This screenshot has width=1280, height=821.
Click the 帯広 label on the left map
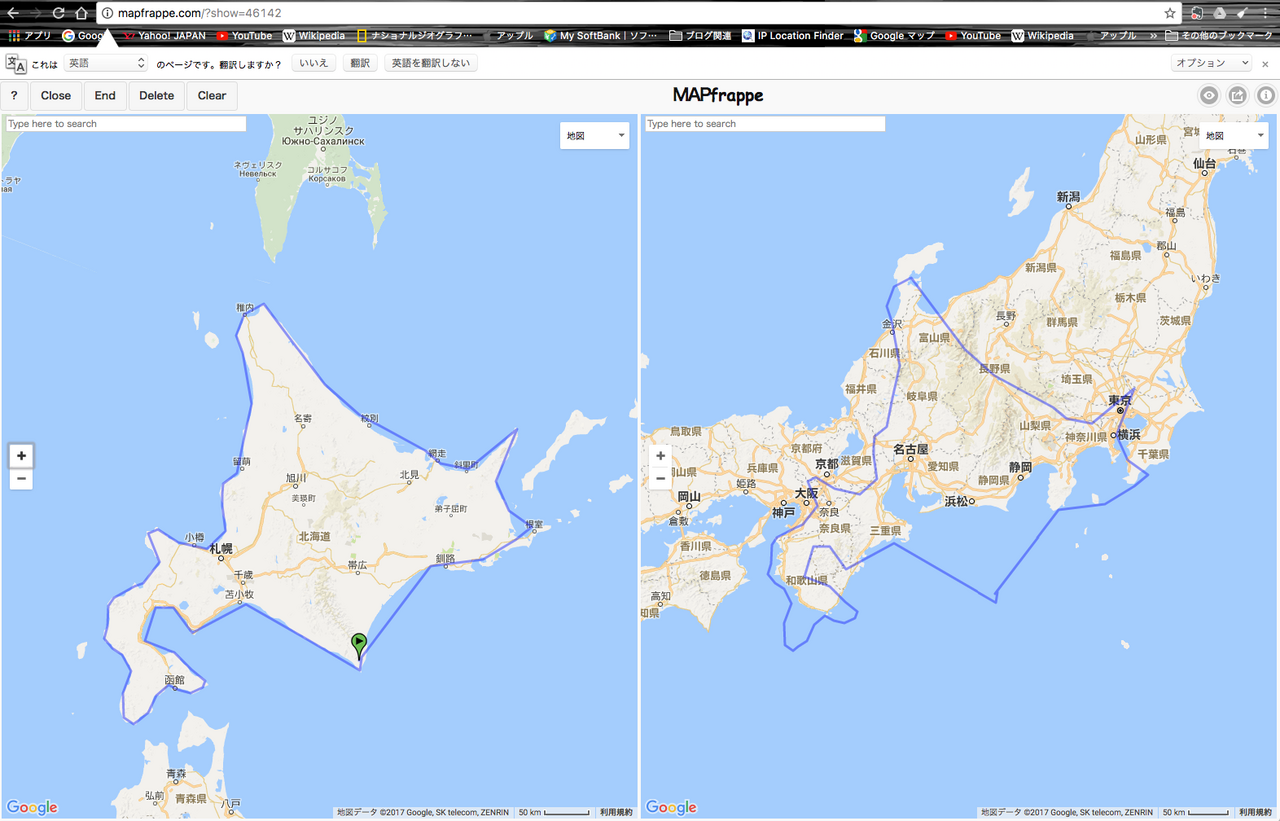(356, 566)
